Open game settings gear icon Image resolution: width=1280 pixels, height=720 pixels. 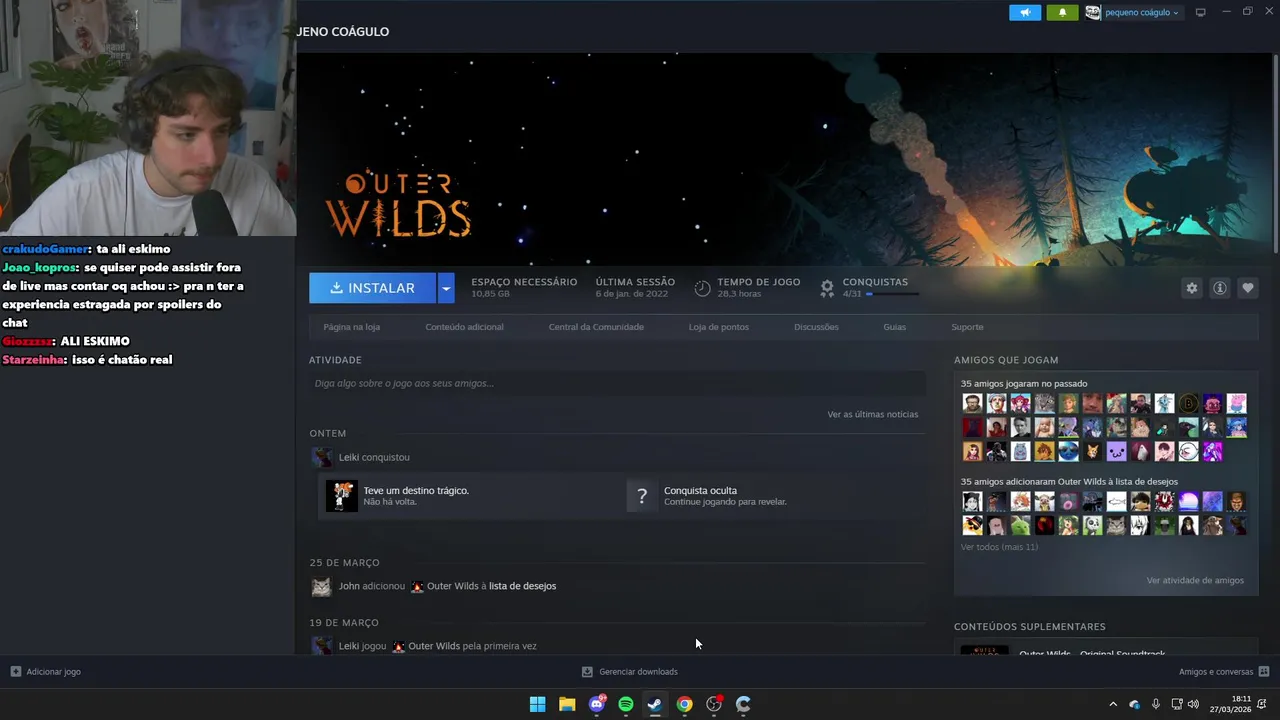1191,288
